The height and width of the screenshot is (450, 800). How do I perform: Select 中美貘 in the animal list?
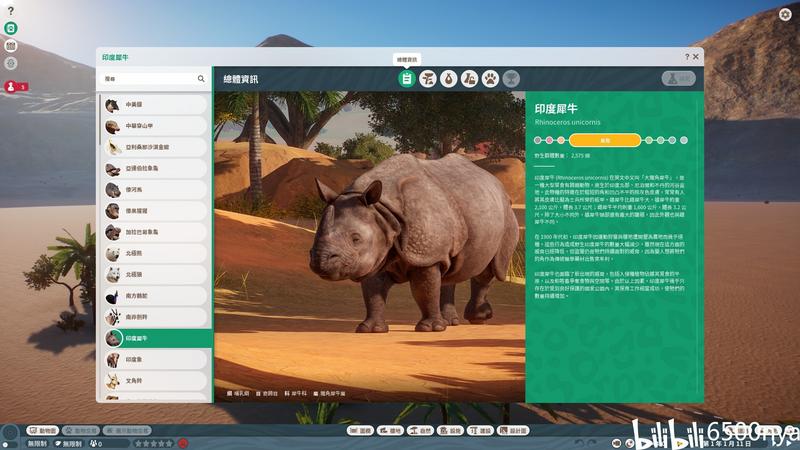coord(155,105)
